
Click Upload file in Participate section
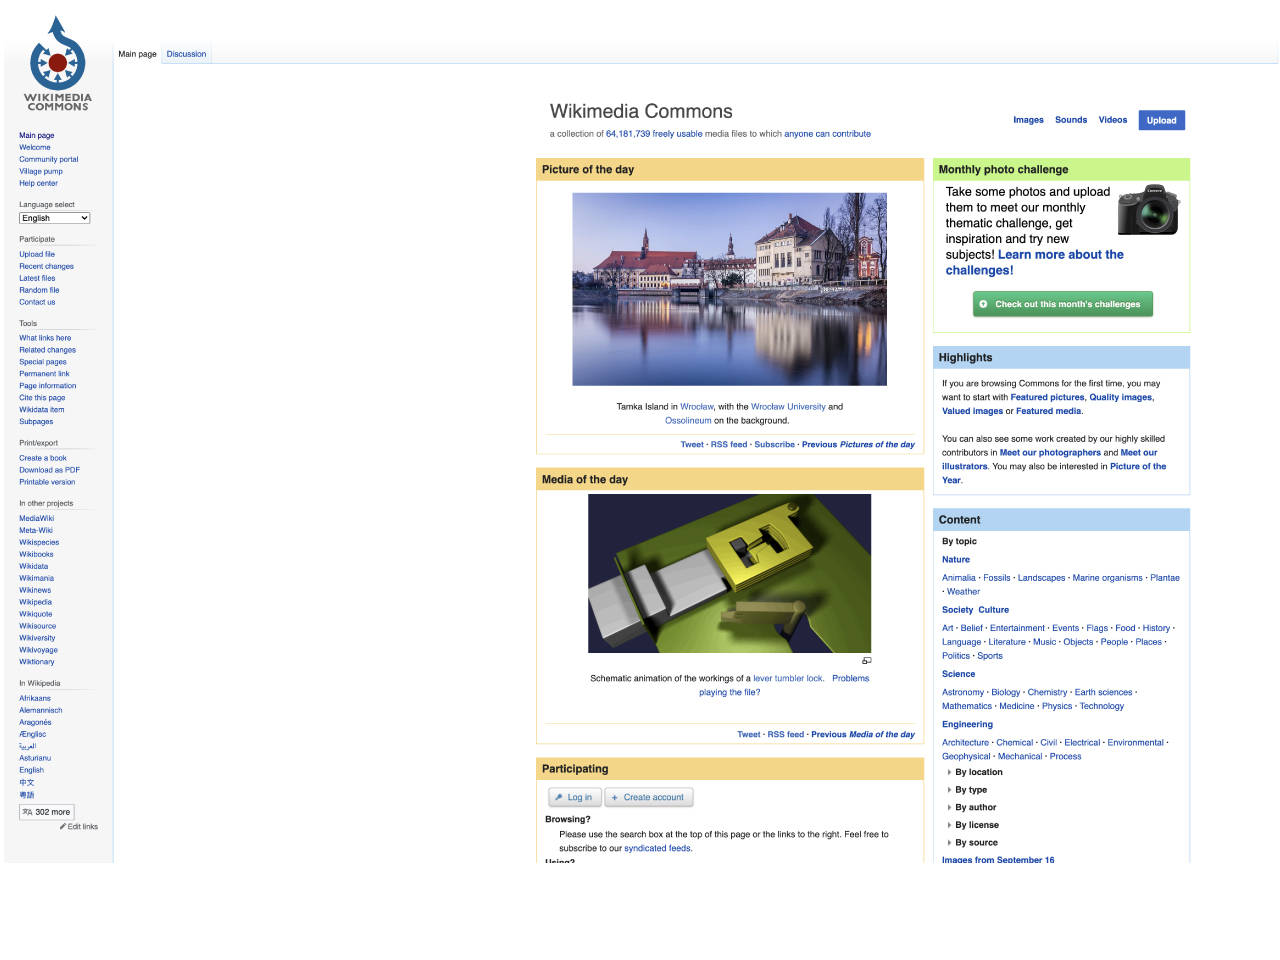point(37,254)
